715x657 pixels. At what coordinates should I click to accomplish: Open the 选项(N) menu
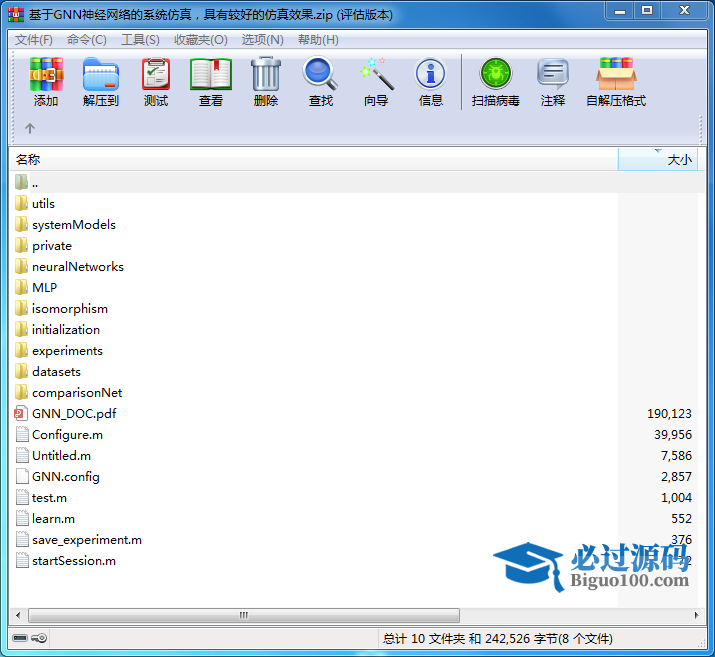263,40
